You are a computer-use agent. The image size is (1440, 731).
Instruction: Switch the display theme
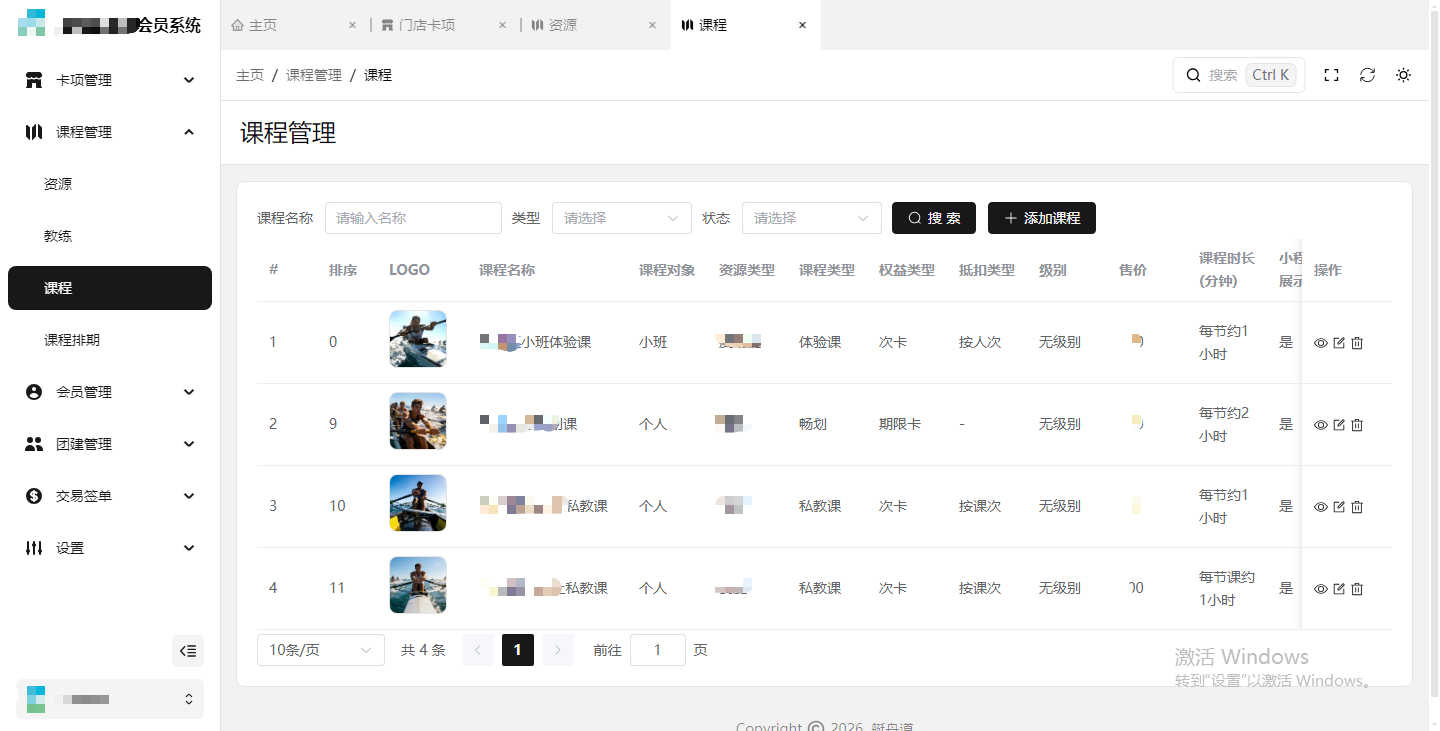pyautogui.click(x=1403, y=74)
